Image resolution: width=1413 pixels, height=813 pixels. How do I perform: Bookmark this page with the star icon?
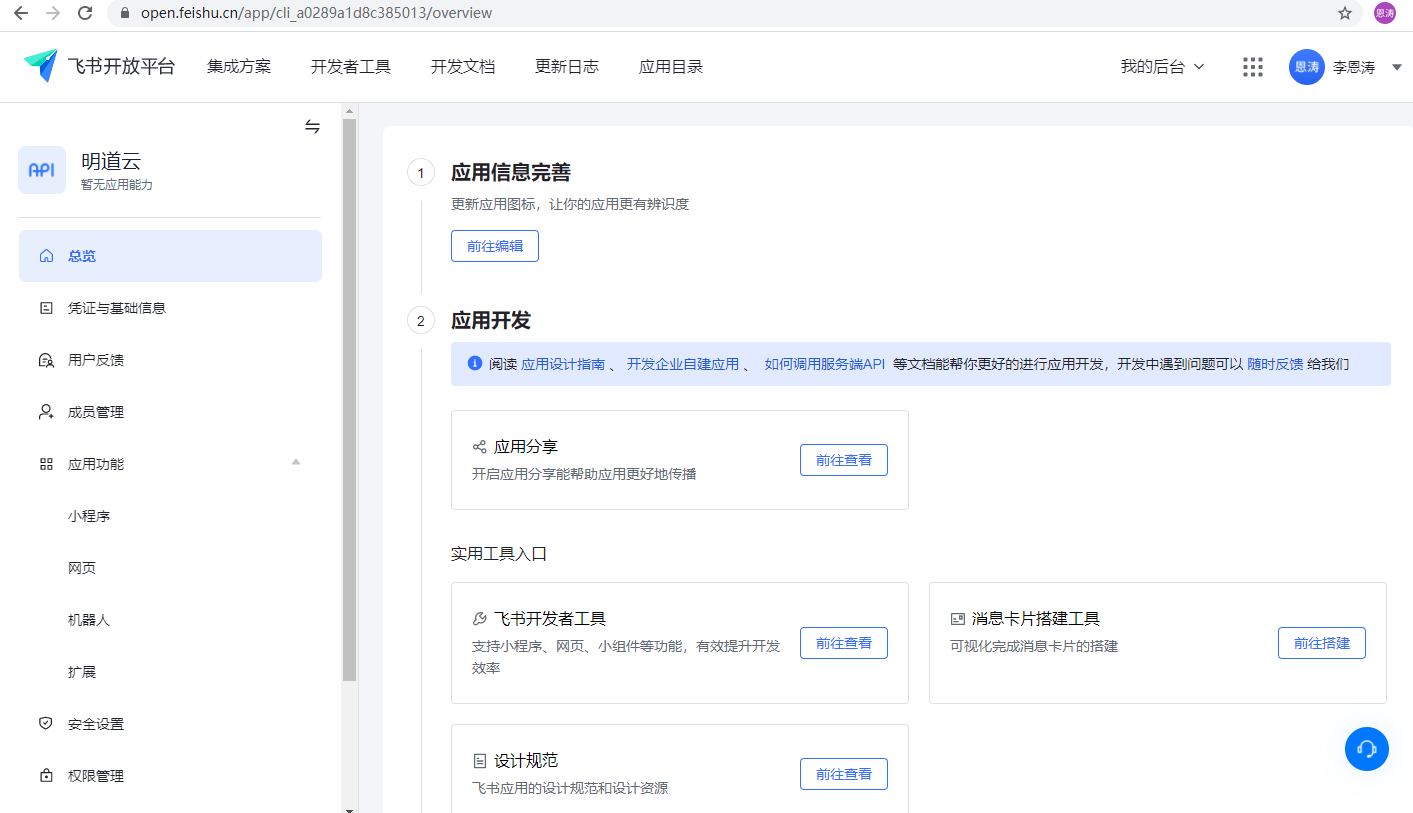click(1345, 13)
